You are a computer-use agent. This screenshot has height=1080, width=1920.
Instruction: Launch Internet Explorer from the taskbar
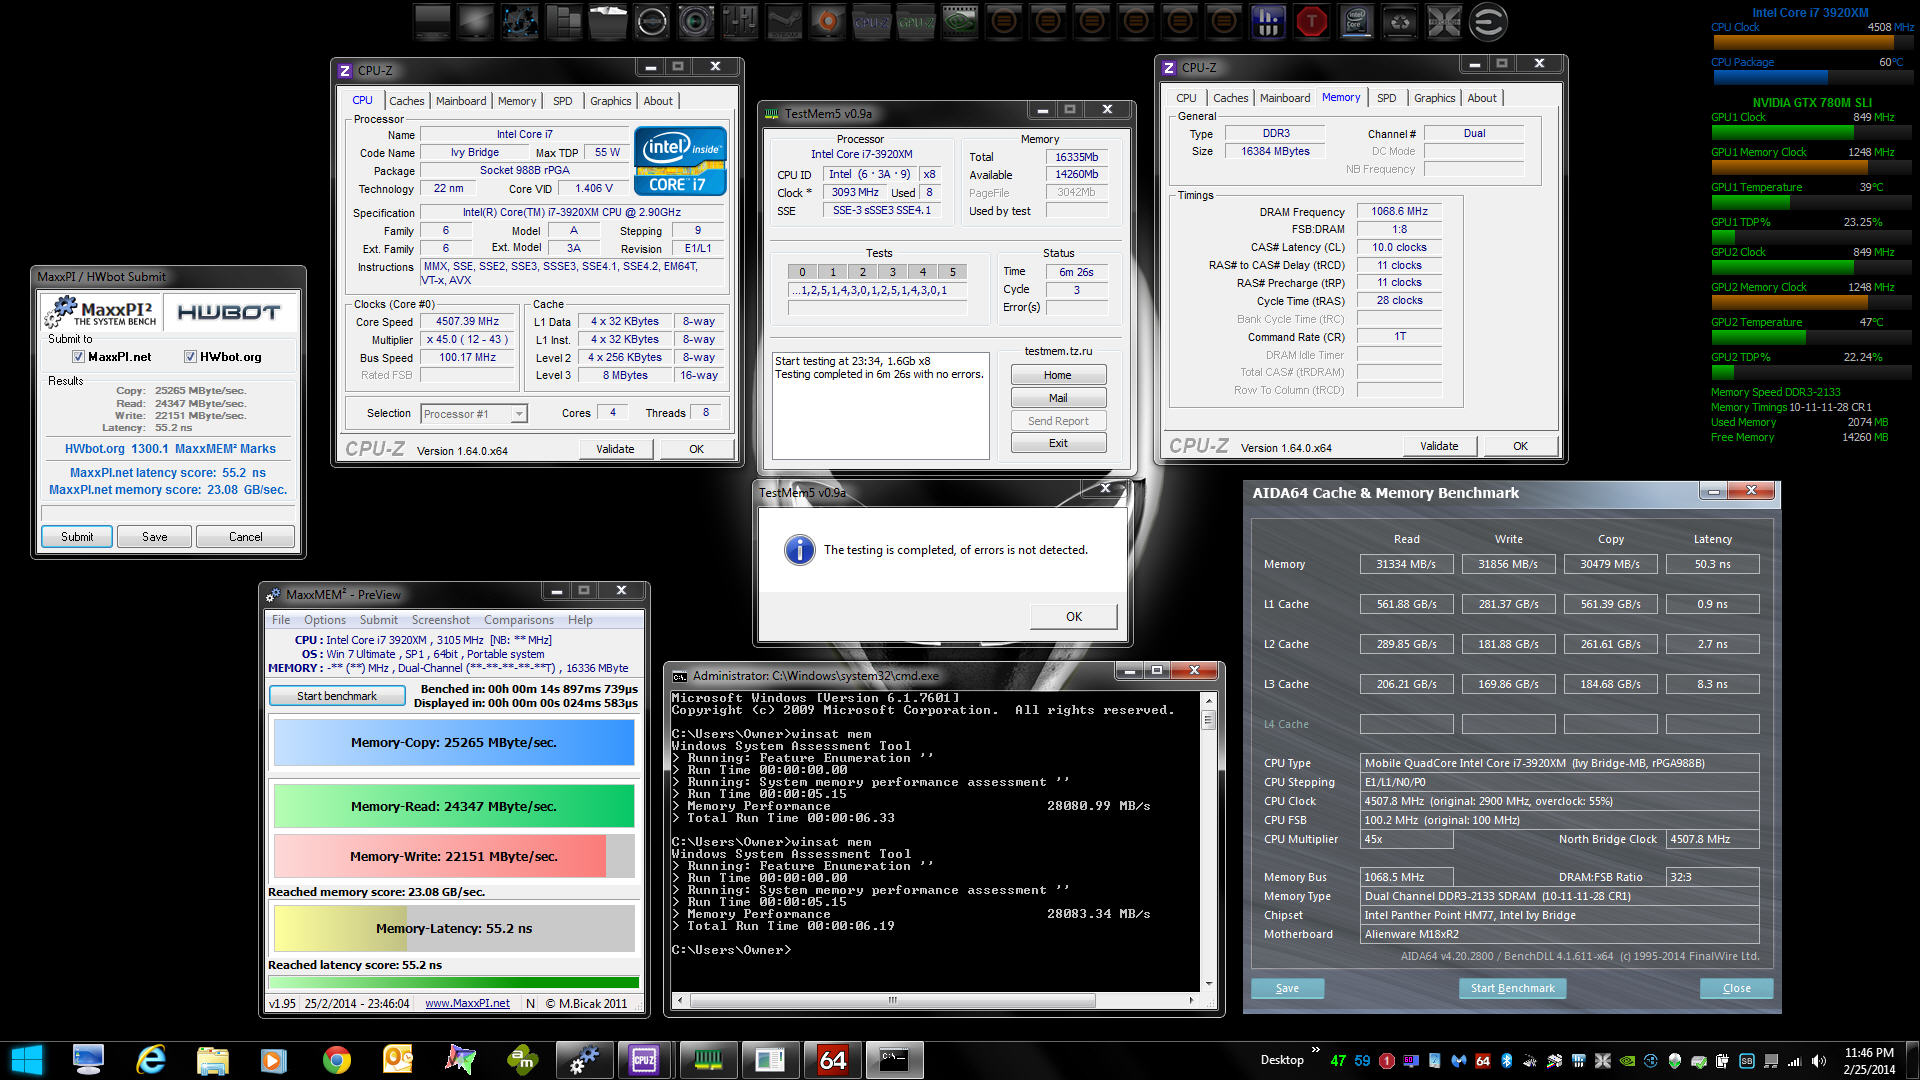(150, 1060)
